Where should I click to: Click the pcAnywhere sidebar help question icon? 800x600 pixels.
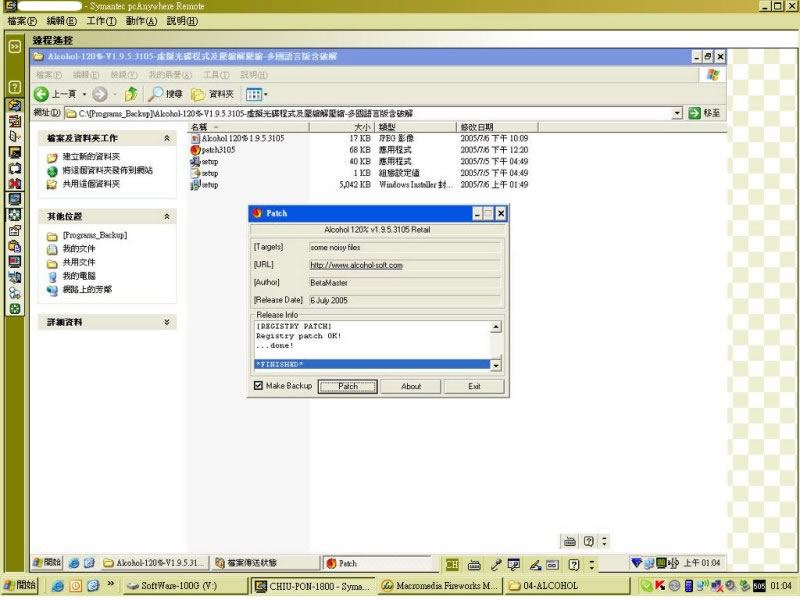click(14, 87)
